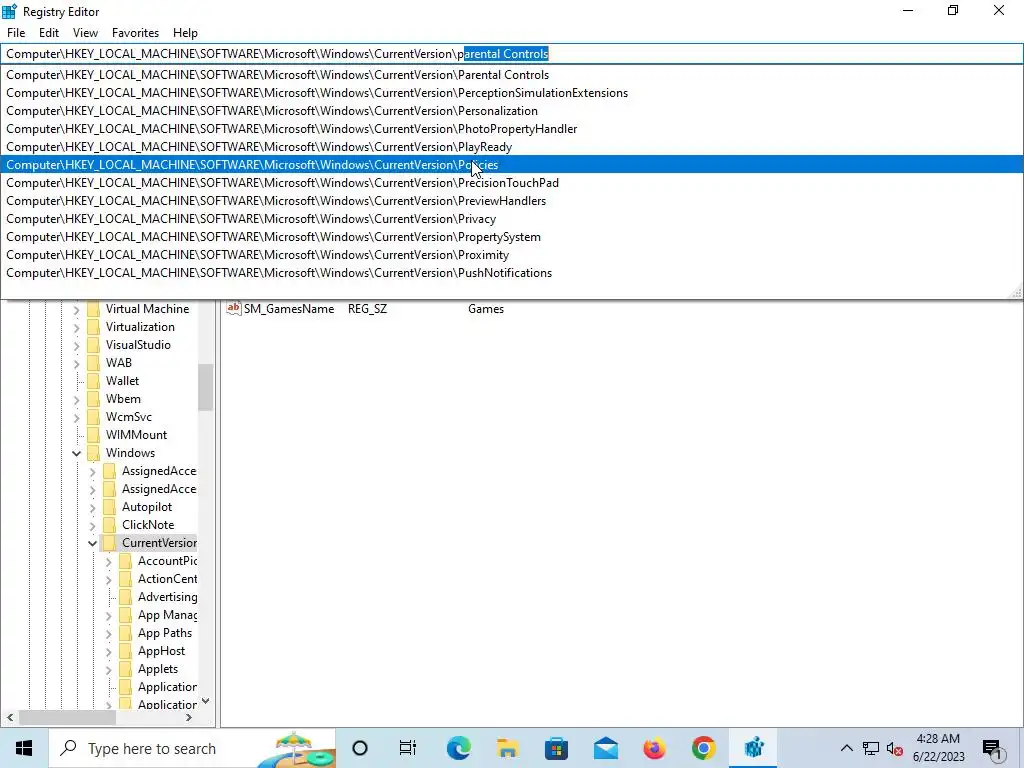This screenshot has height=768, width=1024.
Task: Select the PerceptionSimulationExtensions path suggestion
Action: 512,93
